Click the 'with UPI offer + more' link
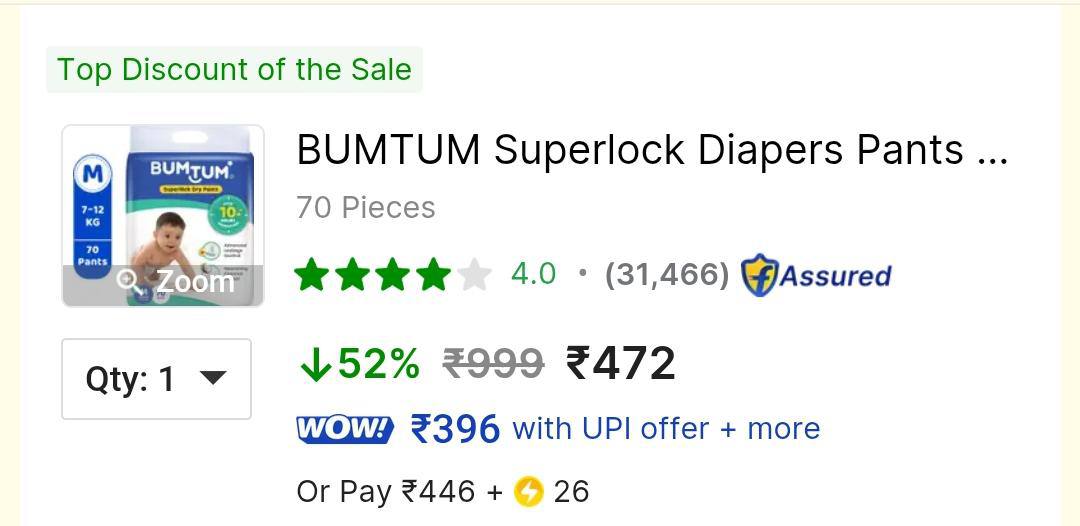Screen dimensions: 1080x526 [666, 429]
